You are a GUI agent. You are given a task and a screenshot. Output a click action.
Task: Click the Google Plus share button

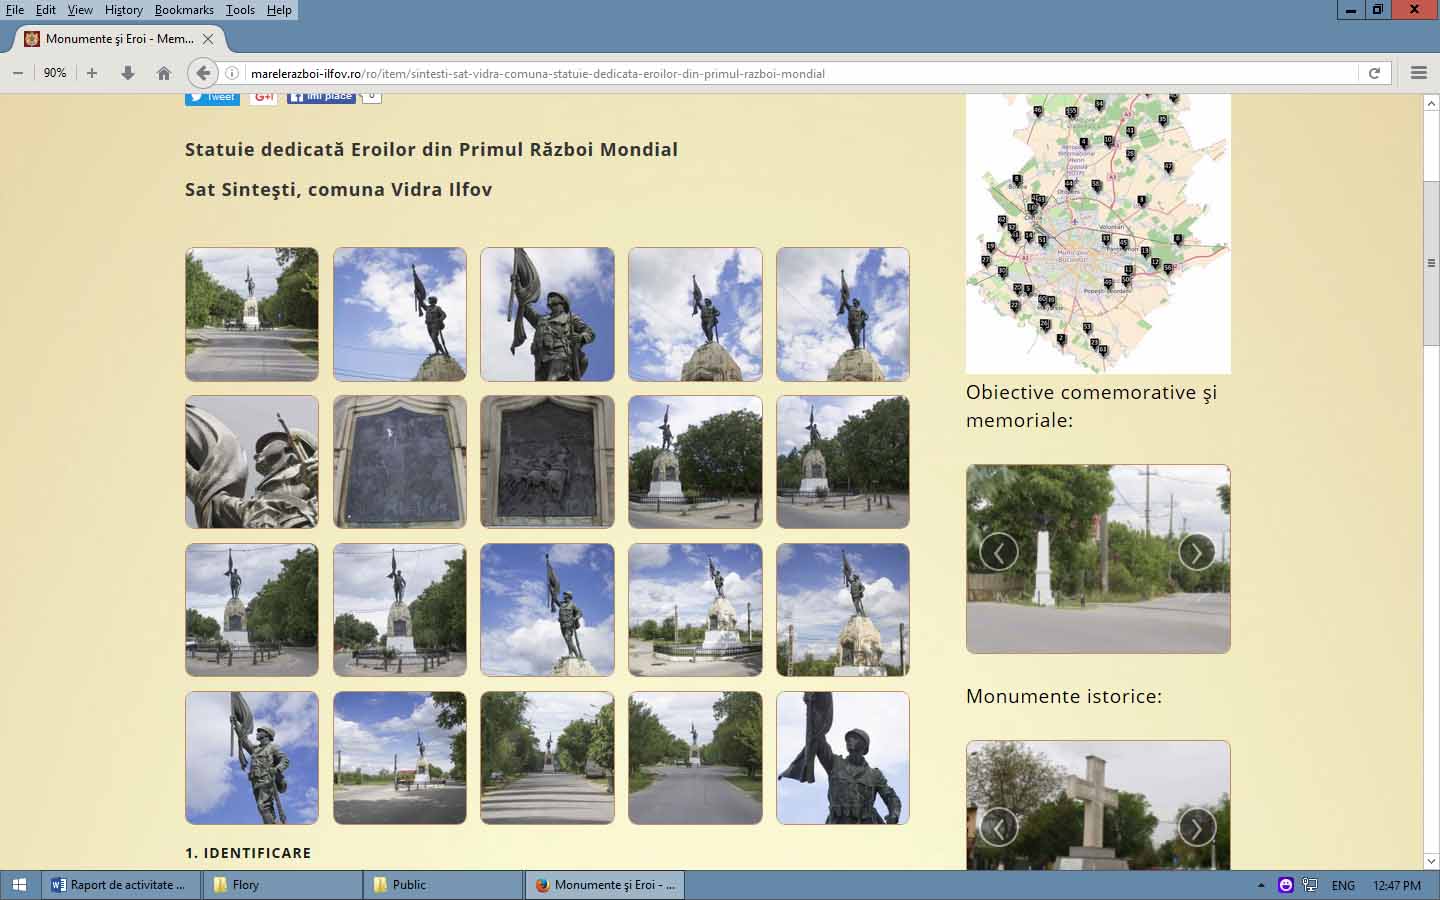pyautogui.click(x=263, y=97)
